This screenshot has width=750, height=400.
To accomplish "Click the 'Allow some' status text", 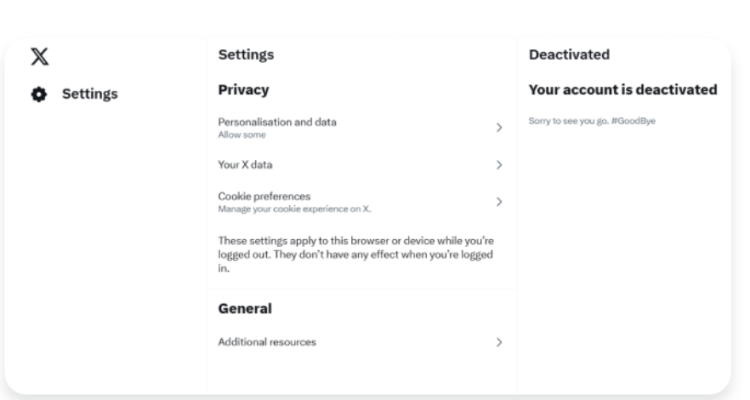I will click(242, 135).
